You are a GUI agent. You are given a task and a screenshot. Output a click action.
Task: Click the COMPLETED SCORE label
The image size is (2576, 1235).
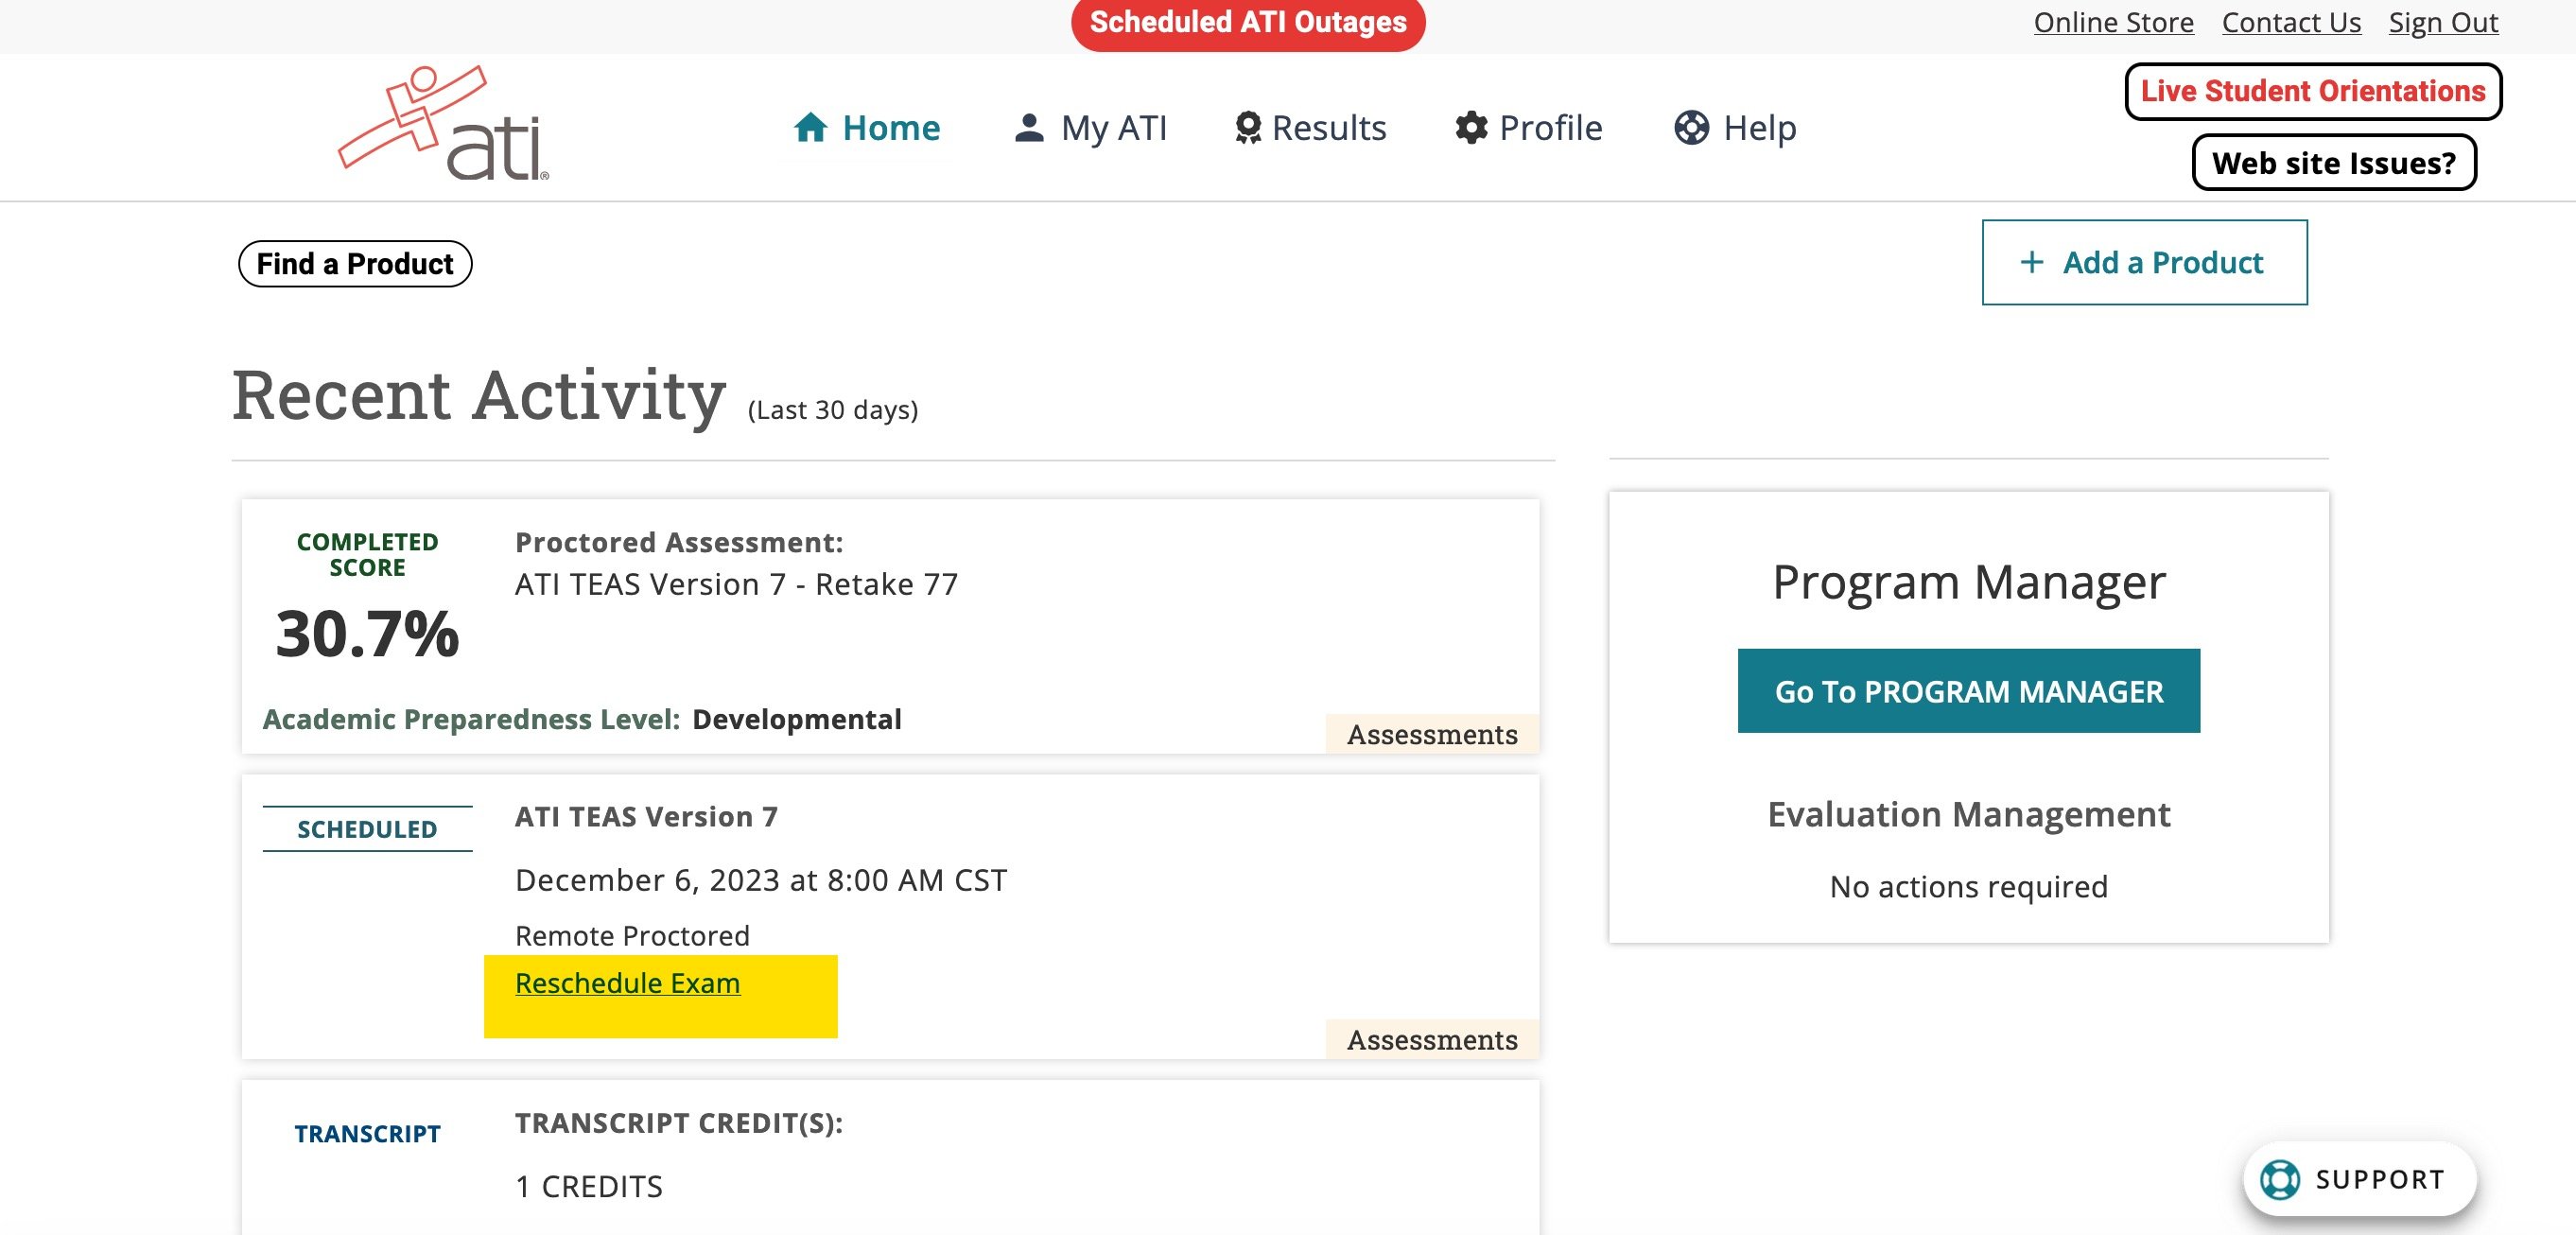click(367, 554)
